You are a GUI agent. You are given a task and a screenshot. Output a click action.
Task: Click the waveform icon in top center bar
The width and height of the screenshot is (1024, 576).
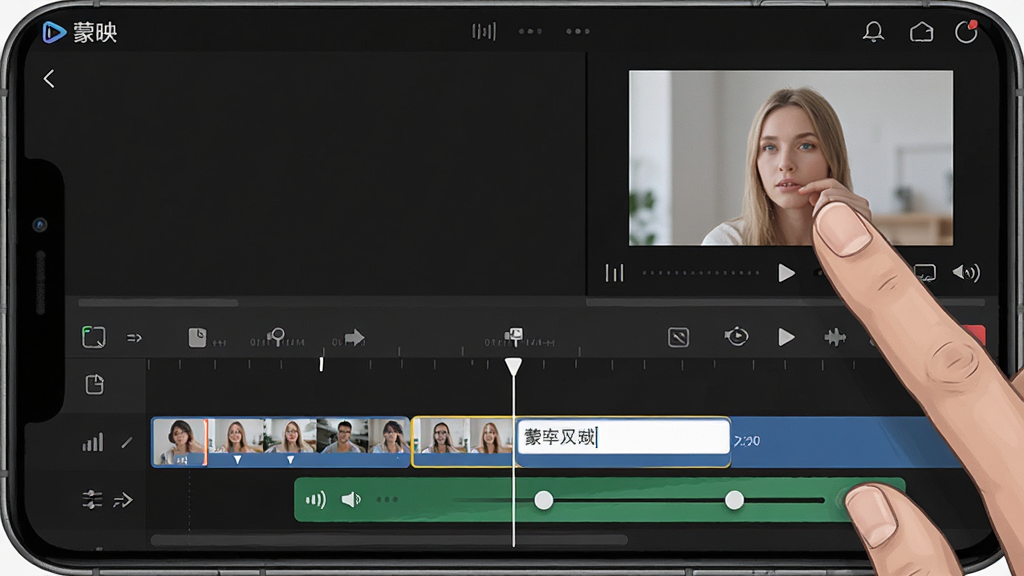point(484,31)
